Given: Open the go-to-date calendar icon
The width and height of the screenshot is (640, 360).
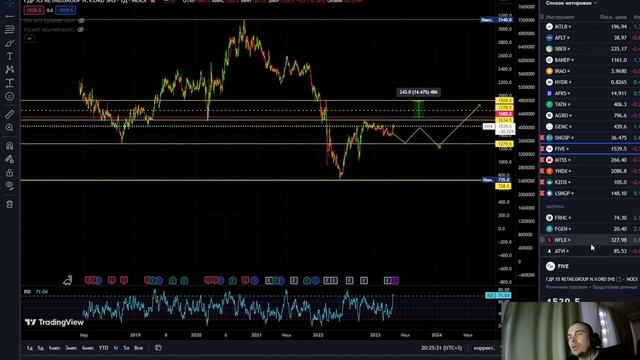Looking at the screenshot, I should [x=158, y=348].
